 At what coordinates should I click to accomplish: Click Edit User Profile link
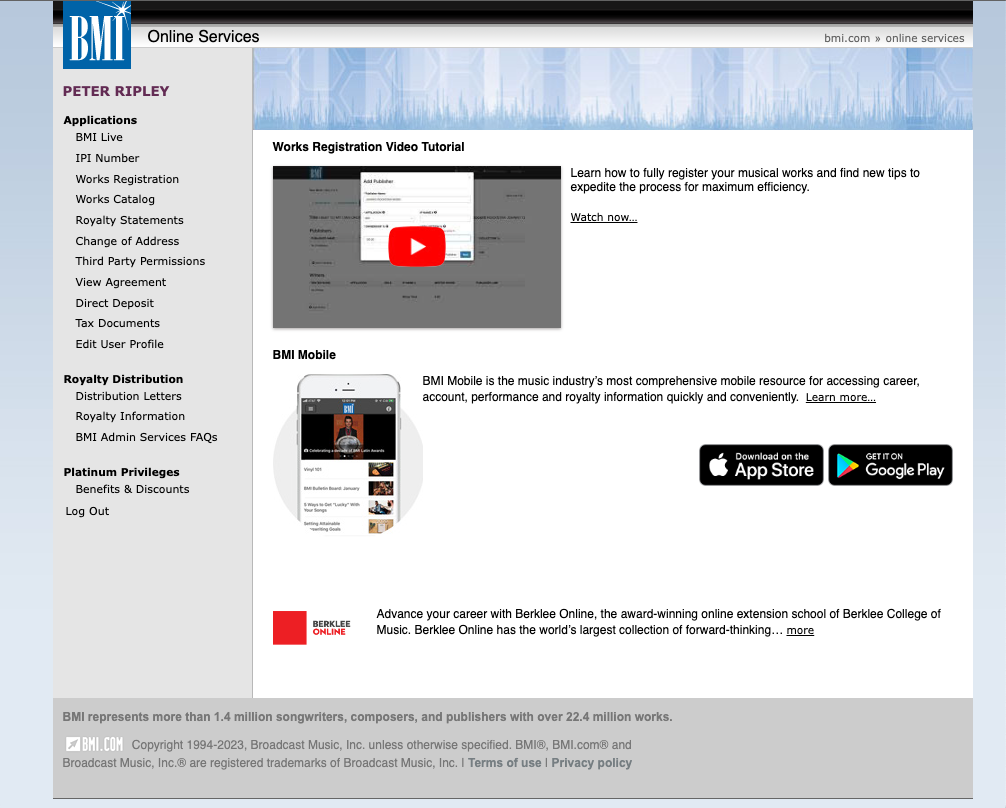point(119,344)
